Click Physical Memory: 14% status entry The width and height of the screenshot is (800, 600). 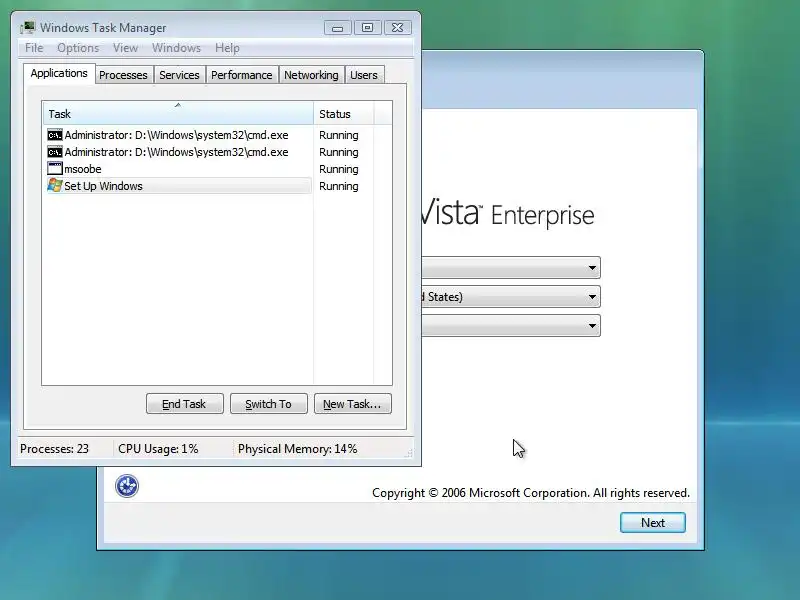(297, 448)
